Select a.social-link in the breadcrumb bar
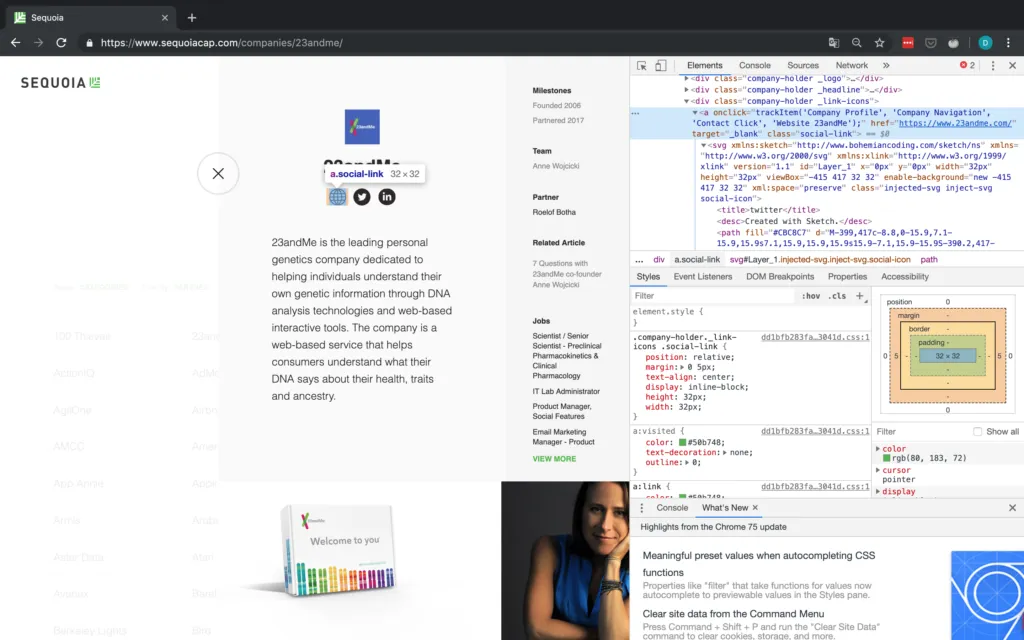This screenshot has height=640, width=1024. pos(697,259)
